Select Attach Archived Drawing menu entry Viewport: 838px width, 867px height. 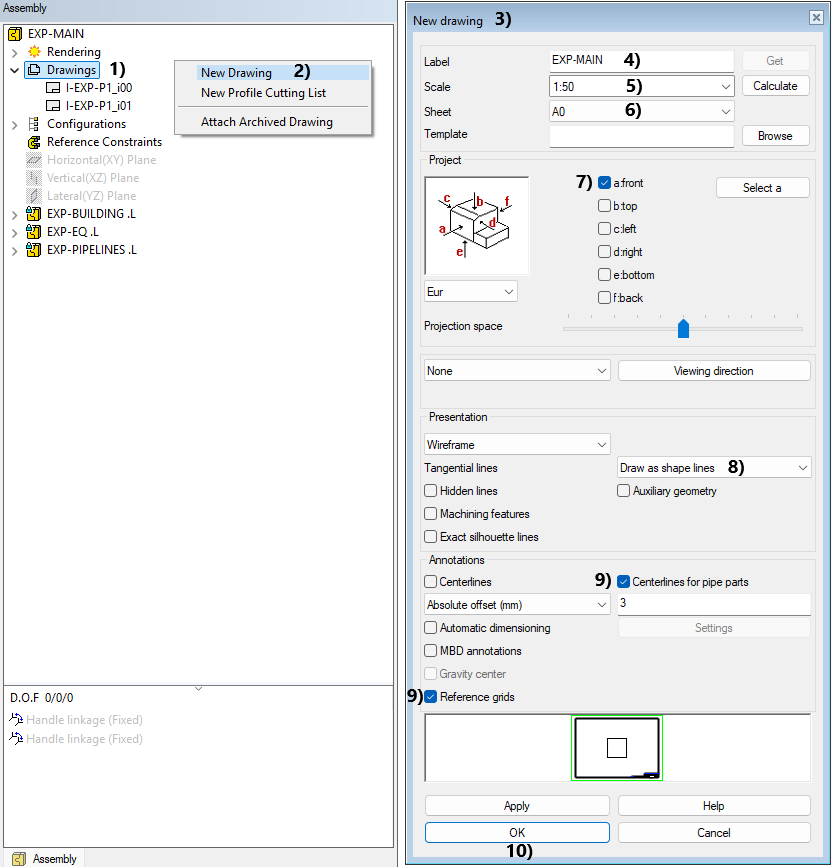266,122
